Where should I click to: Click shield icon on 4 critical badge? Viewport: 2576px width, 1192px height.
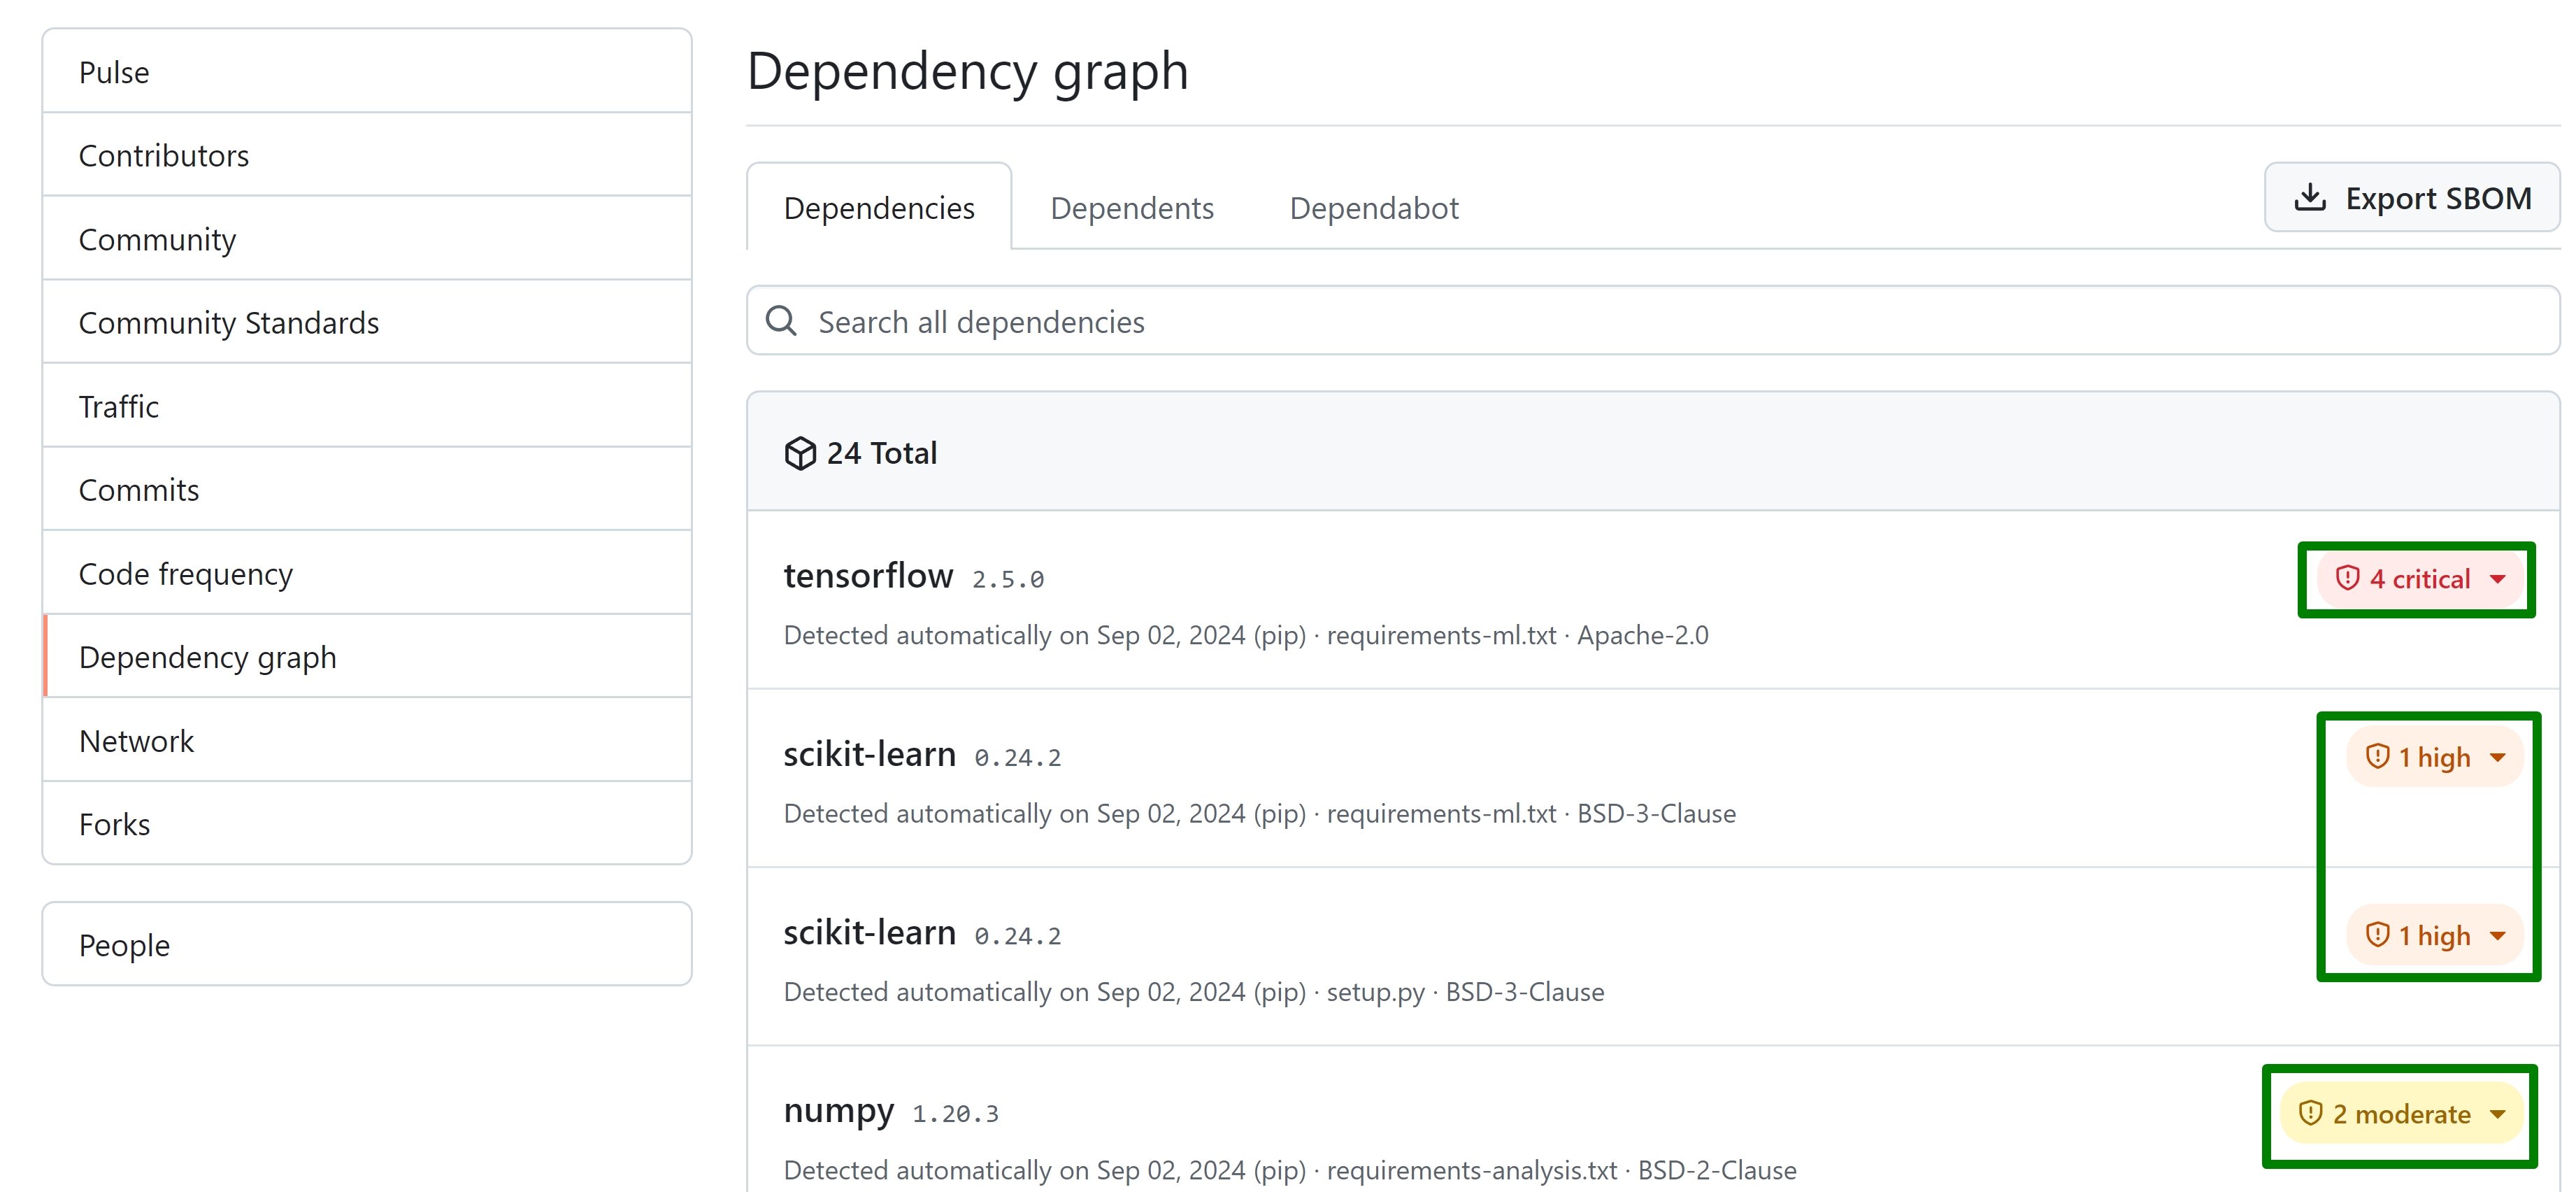coord(2347,578)
